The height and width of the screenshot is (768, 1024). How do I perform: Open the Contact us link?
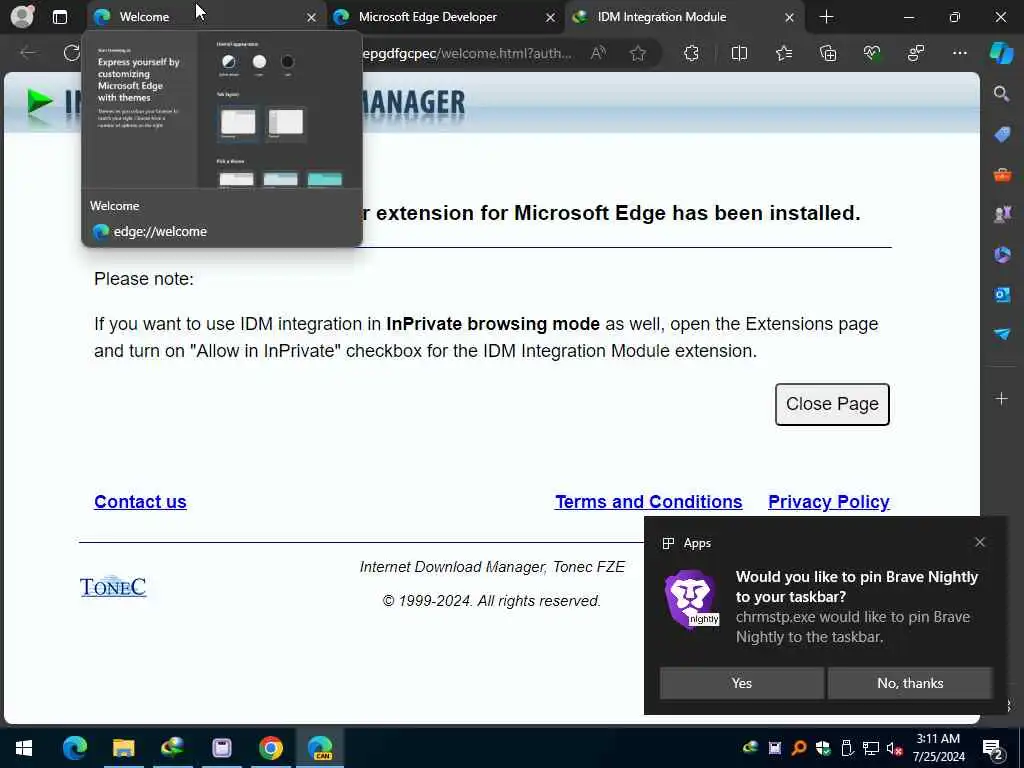[x=140, y=502]
